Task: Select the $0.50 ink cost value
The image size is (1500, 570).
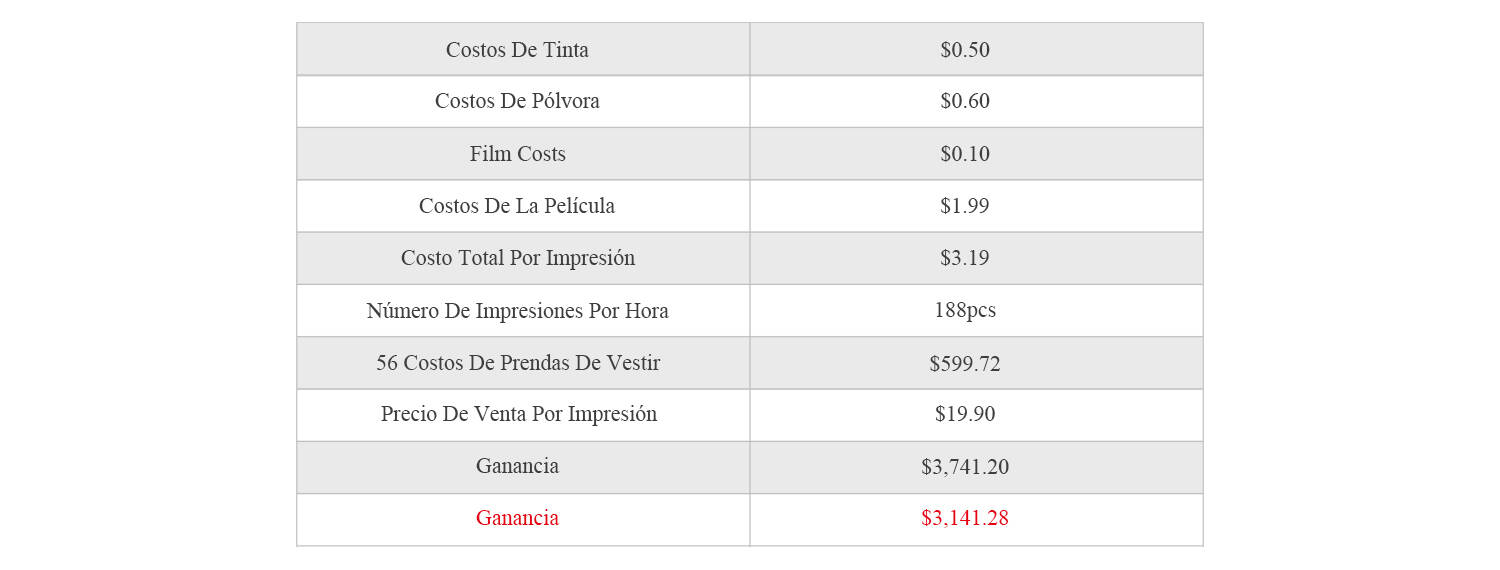Action: point(965,50)
